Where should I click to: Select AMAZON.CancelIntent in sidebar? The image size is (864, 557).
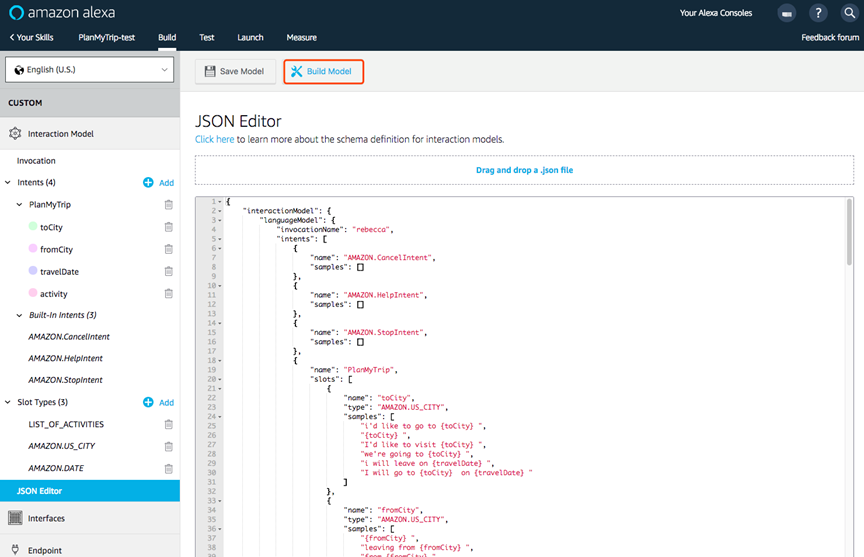[69, 337]
